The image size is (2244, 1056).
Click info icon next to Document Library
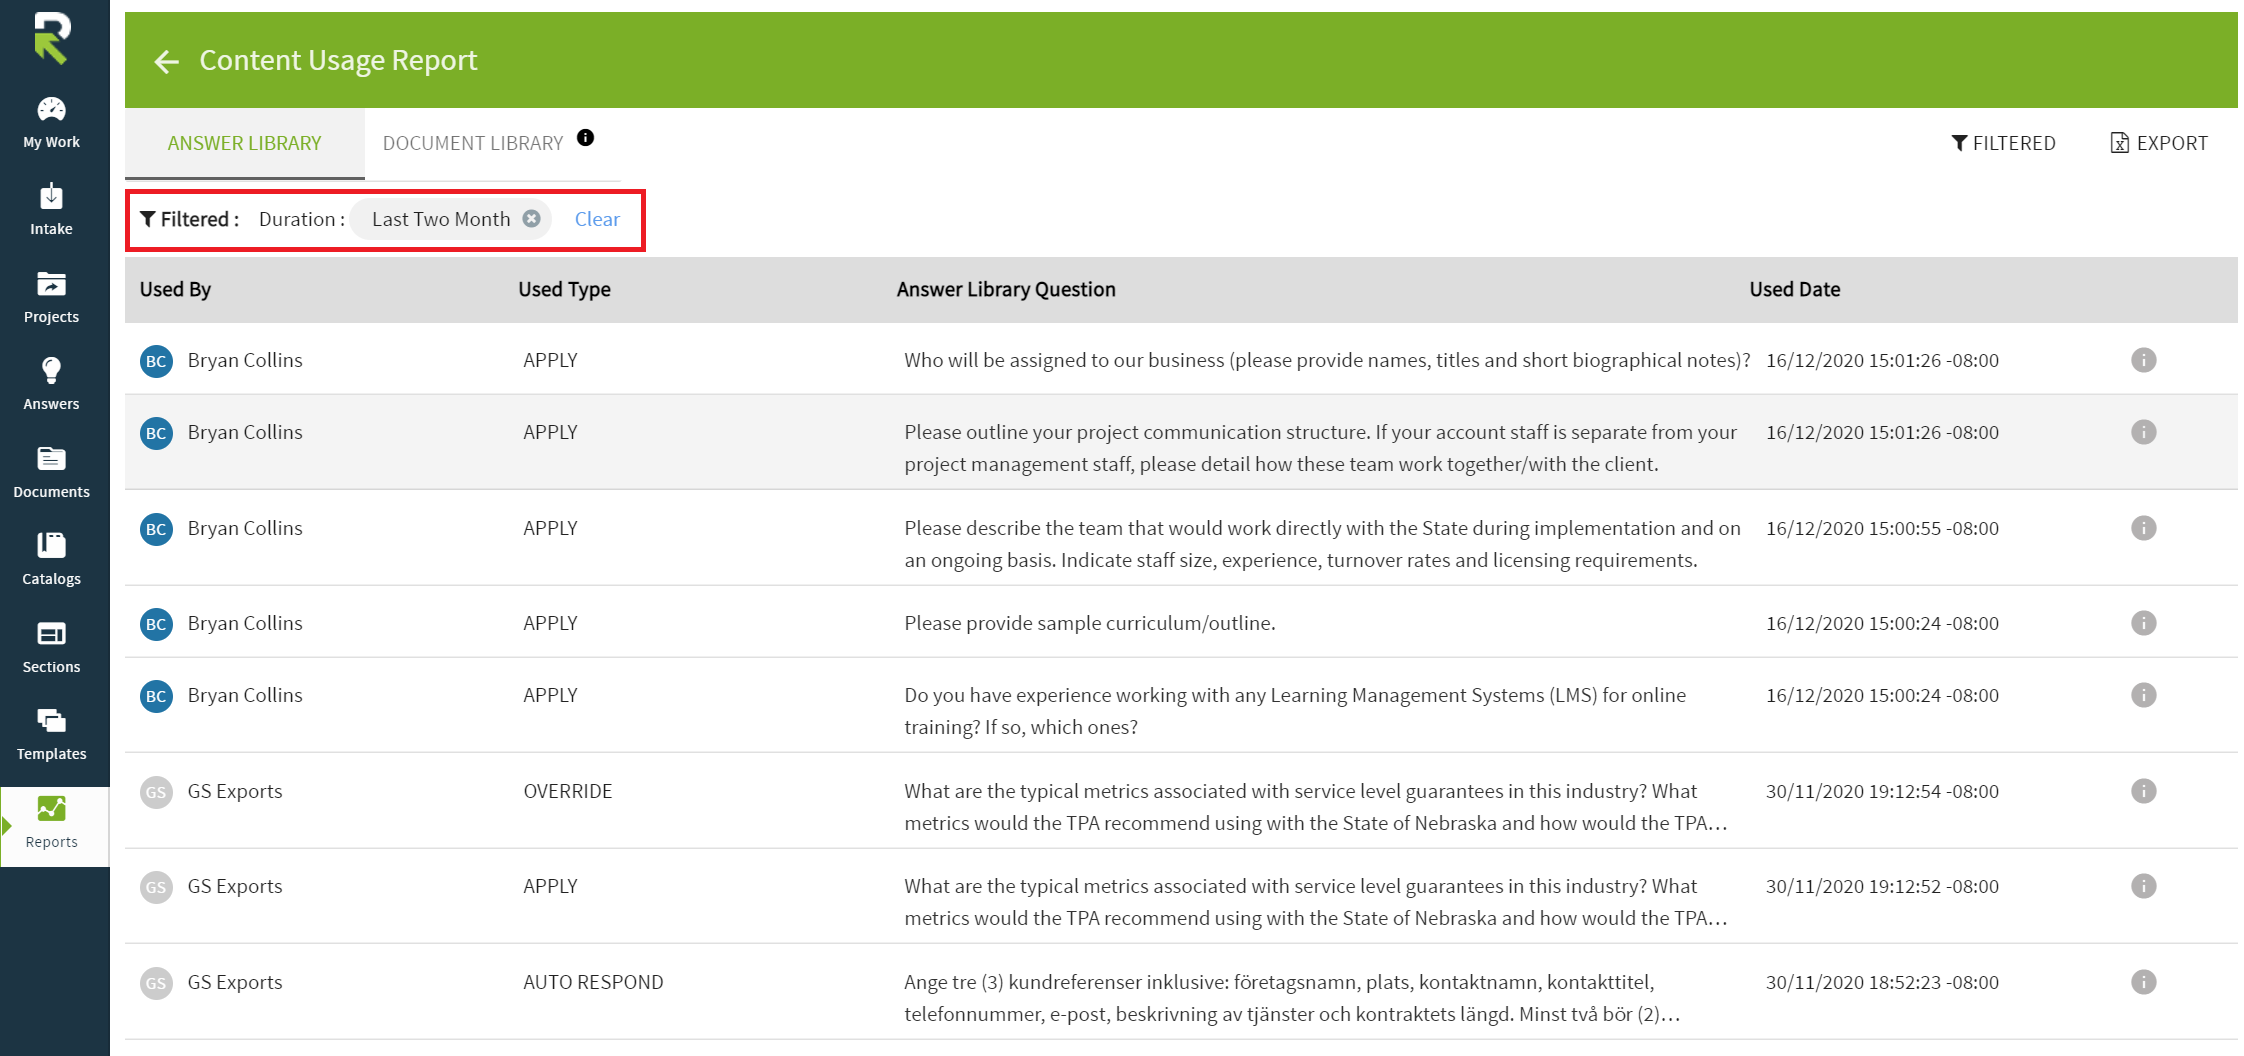click(x=586, y=138)
